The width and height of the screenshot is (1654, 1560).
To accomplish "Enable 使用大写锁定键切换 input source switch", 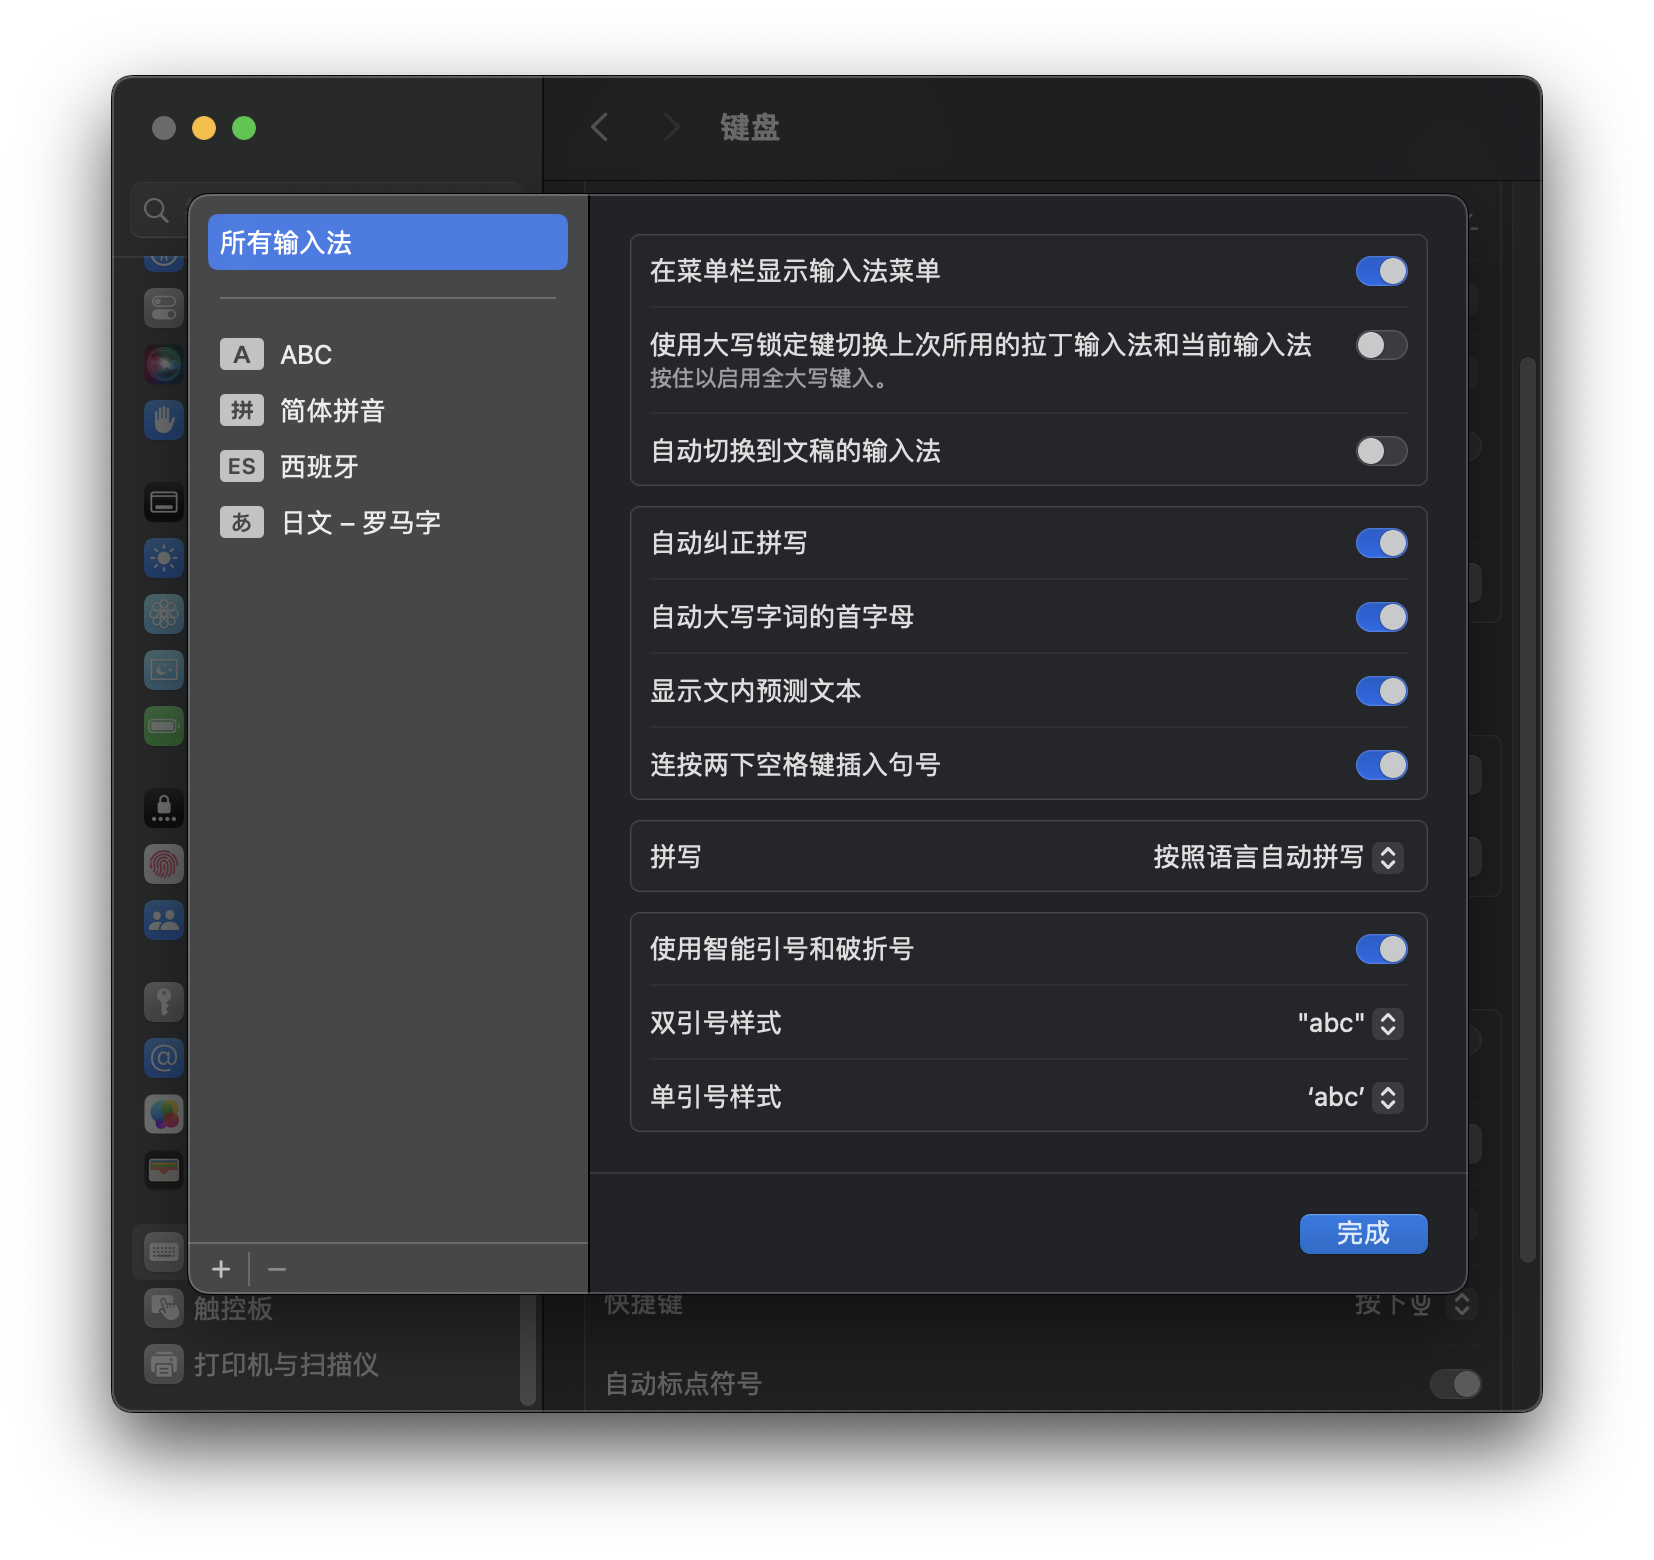I will click(1381, 345).
